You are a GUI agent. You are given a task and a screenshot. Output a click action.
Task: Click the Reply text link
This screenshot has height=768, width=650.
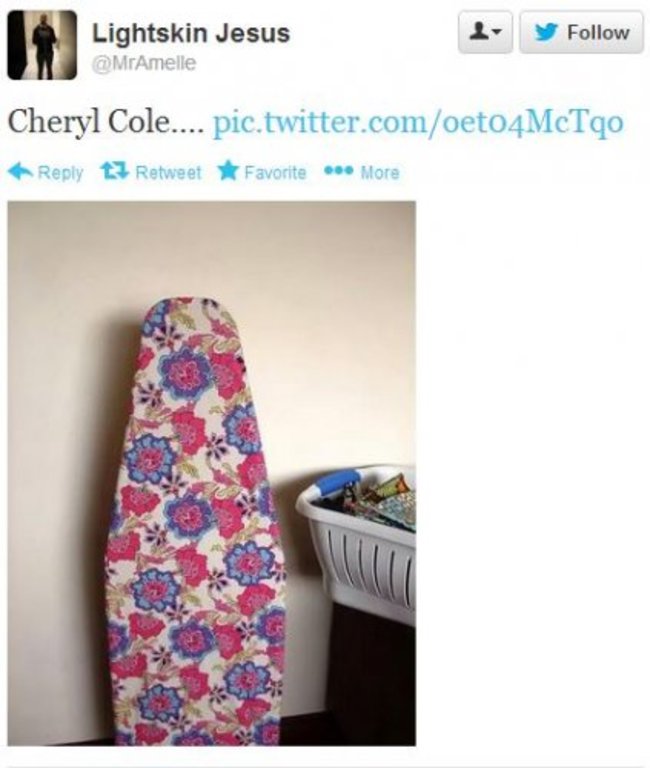tap(60, 173)
